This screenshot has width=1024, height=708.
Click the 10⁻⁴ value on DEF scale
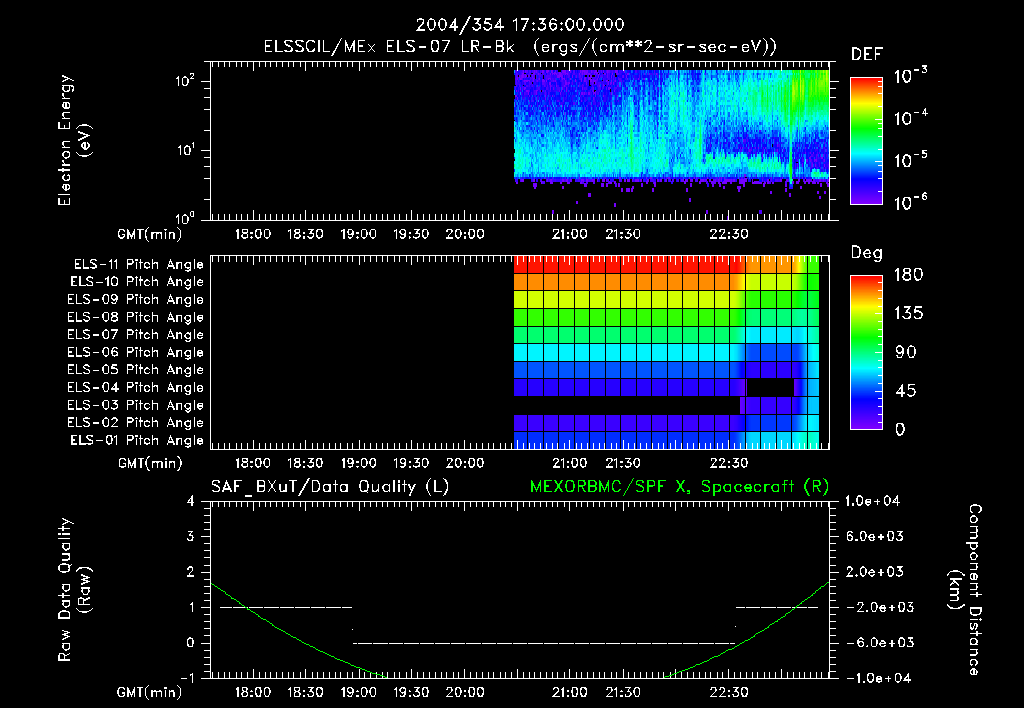point(910,118)
